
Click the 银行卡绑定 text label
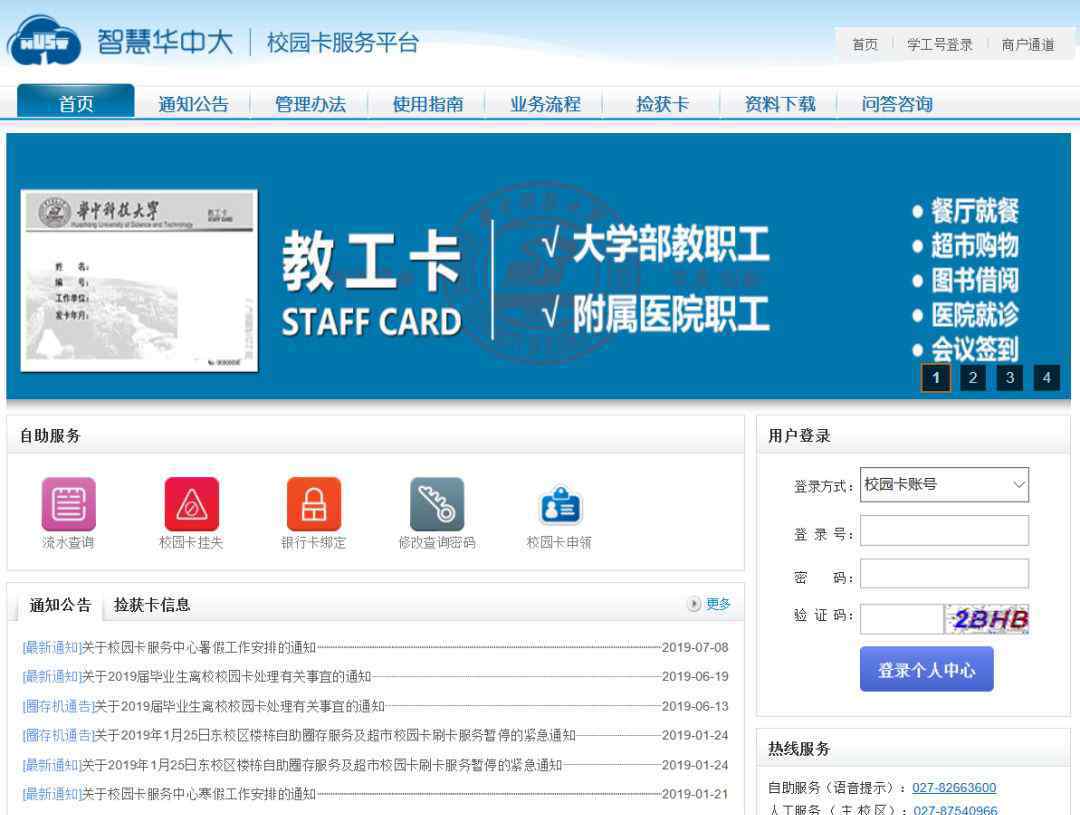coord(313,543)
